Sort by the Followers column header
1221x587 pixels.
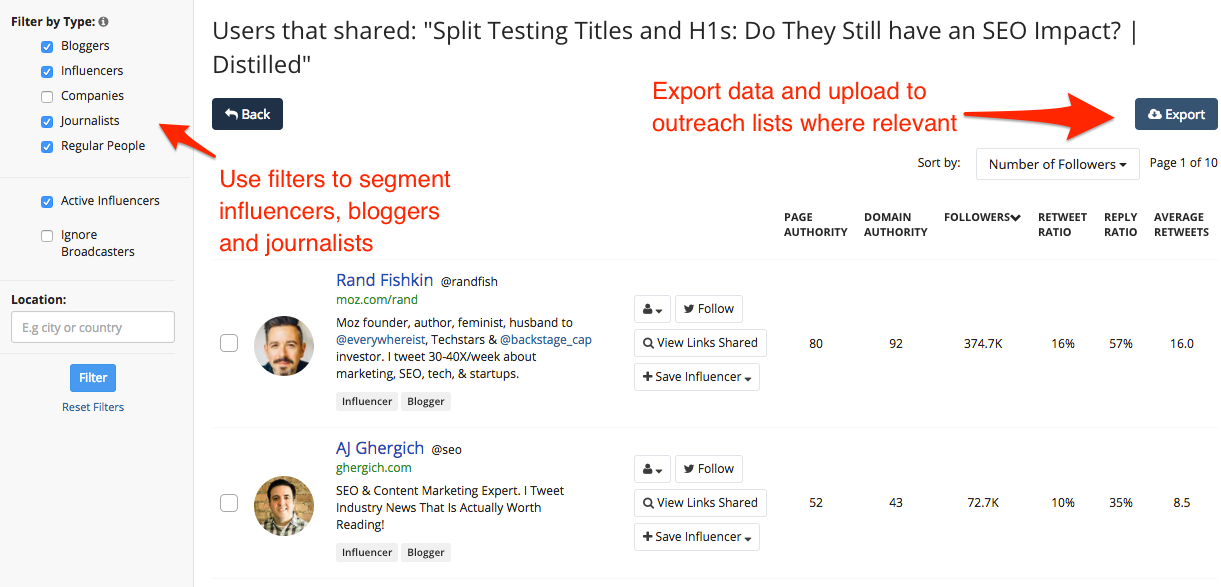tap(981, 217)
